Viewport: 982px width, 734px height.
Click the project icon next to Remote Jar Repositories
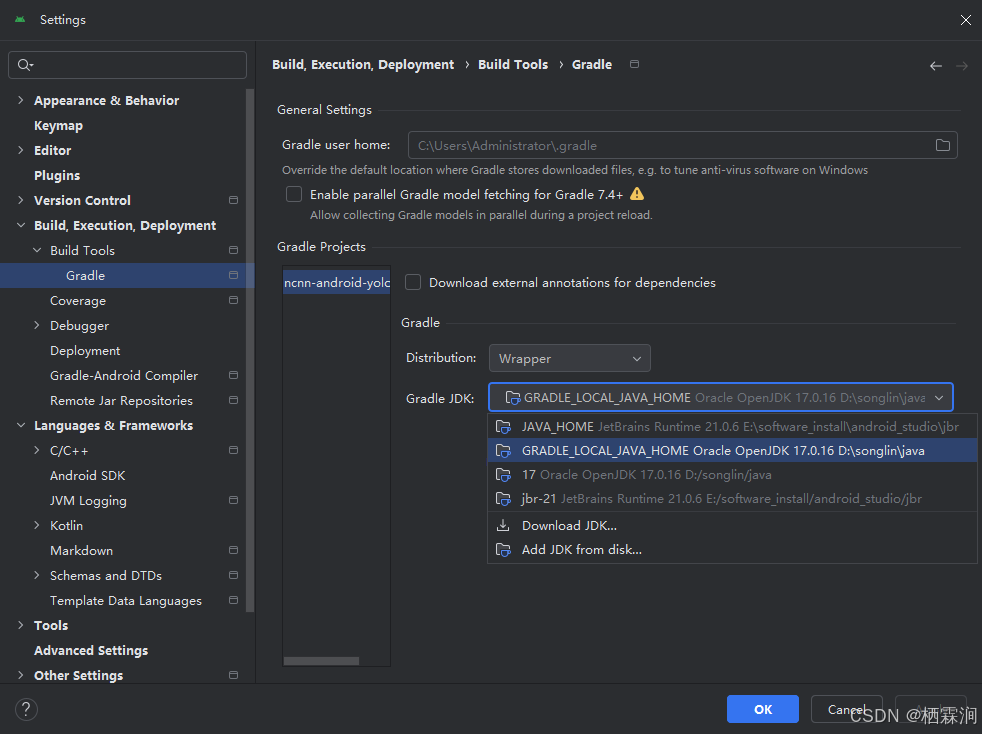pos(234,400)
